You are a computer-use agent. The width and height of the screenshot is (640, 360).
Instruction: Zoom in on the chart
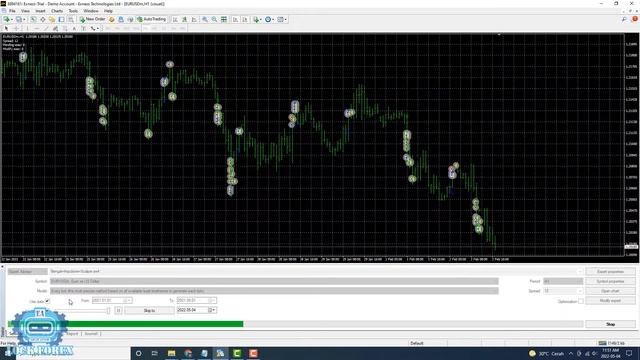point(205,19)
